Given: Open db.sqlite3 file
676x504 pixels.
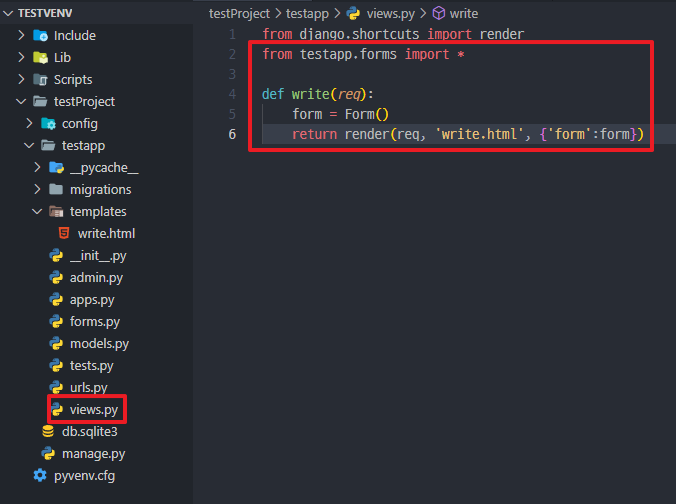Looking at the screenshot, I should point(90,431).
